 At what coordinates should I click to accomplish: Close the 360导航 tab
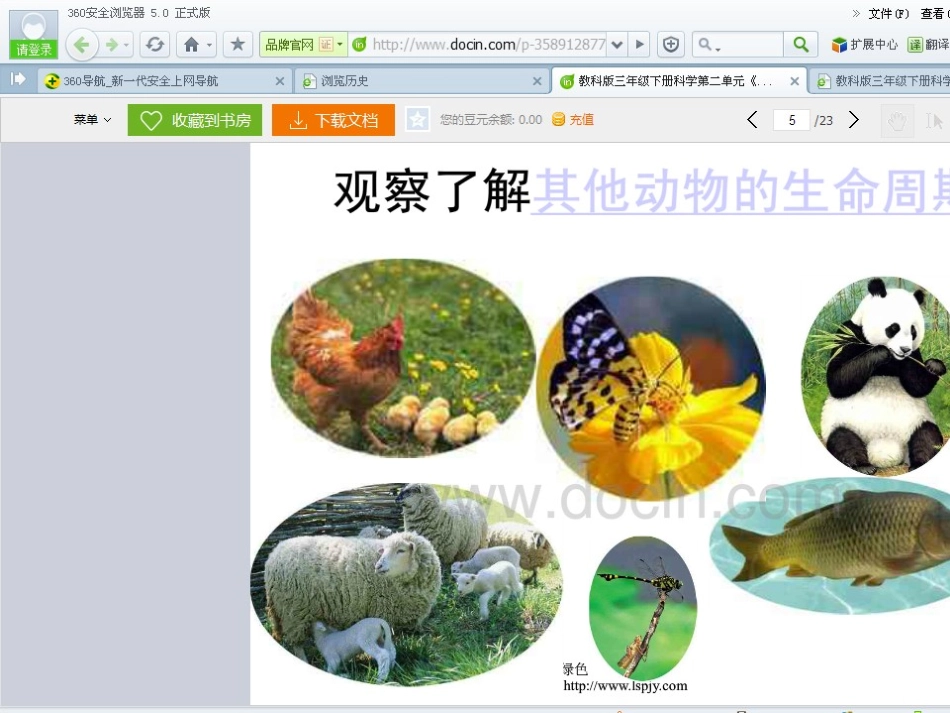click(x=279, y=81)
